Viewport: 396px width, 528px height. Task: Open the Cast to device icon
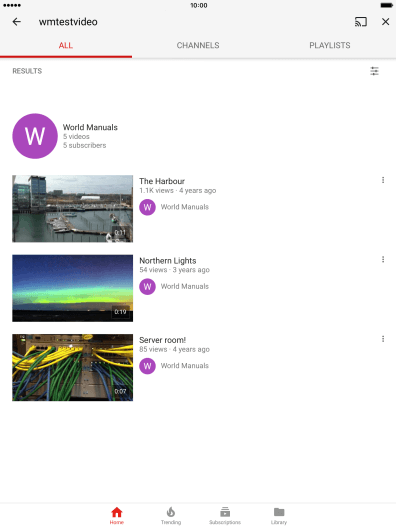pos(361,22)
